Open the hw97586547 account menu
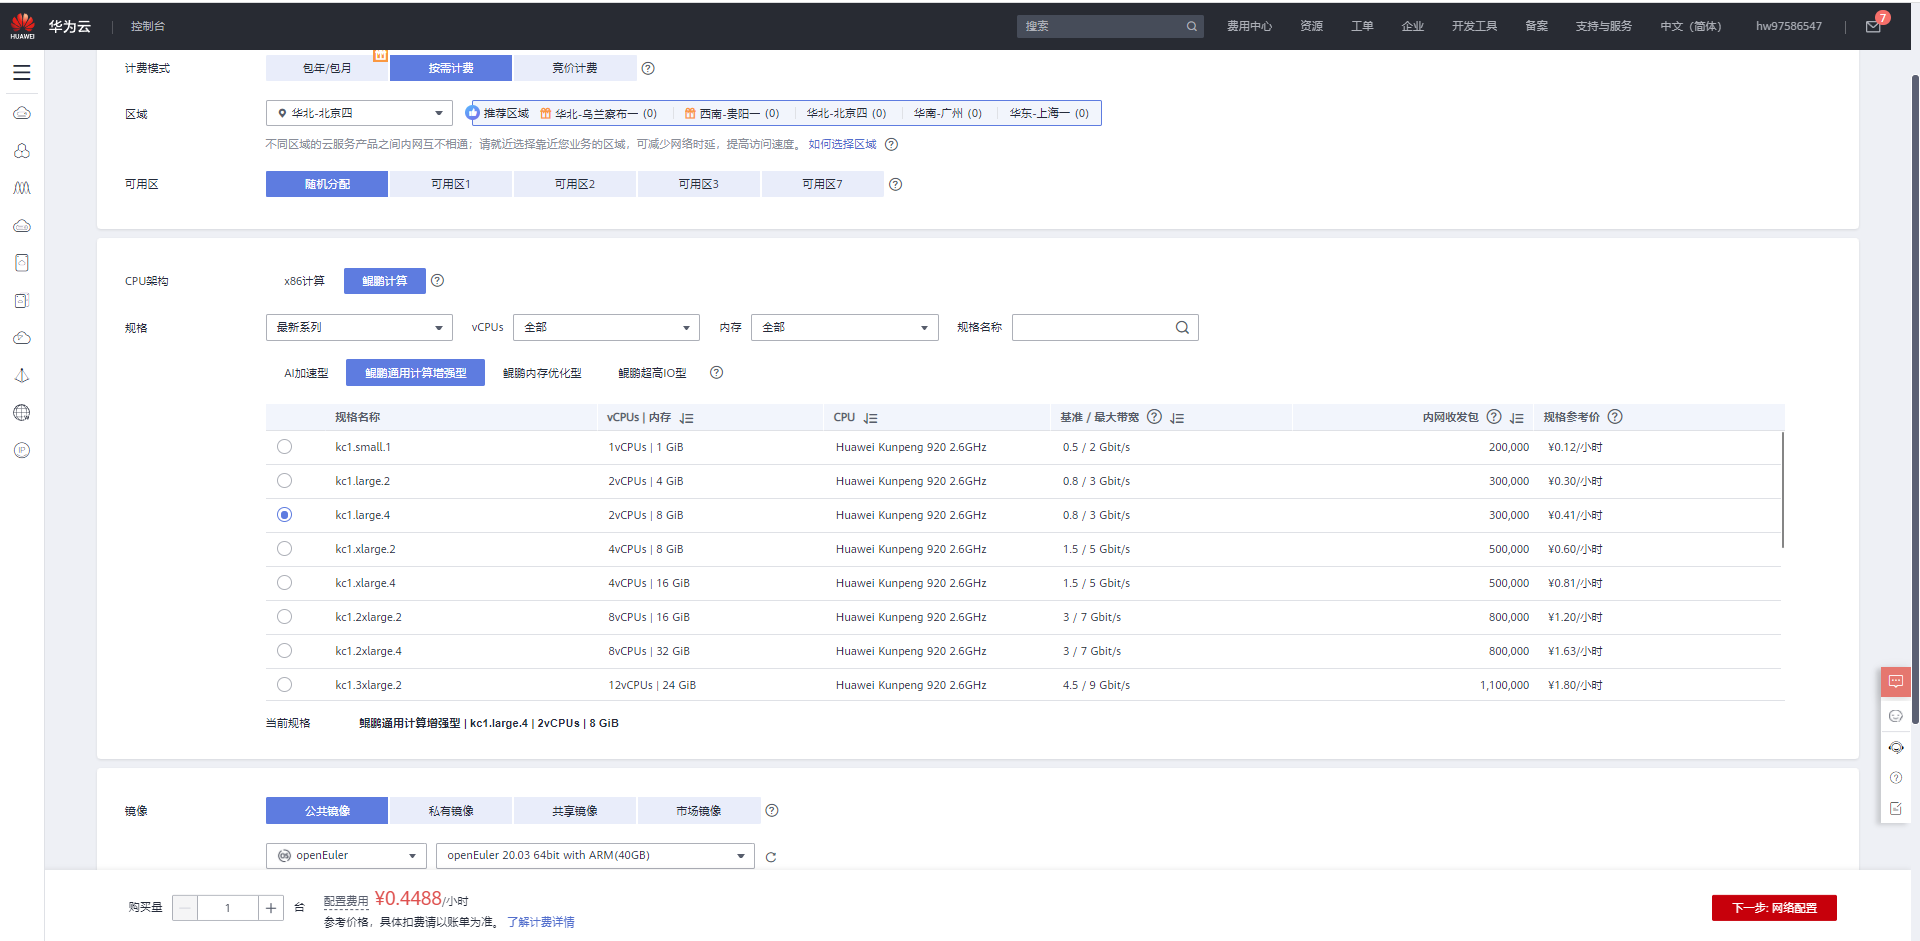The image size is (1920, 941). point(1789,26)
